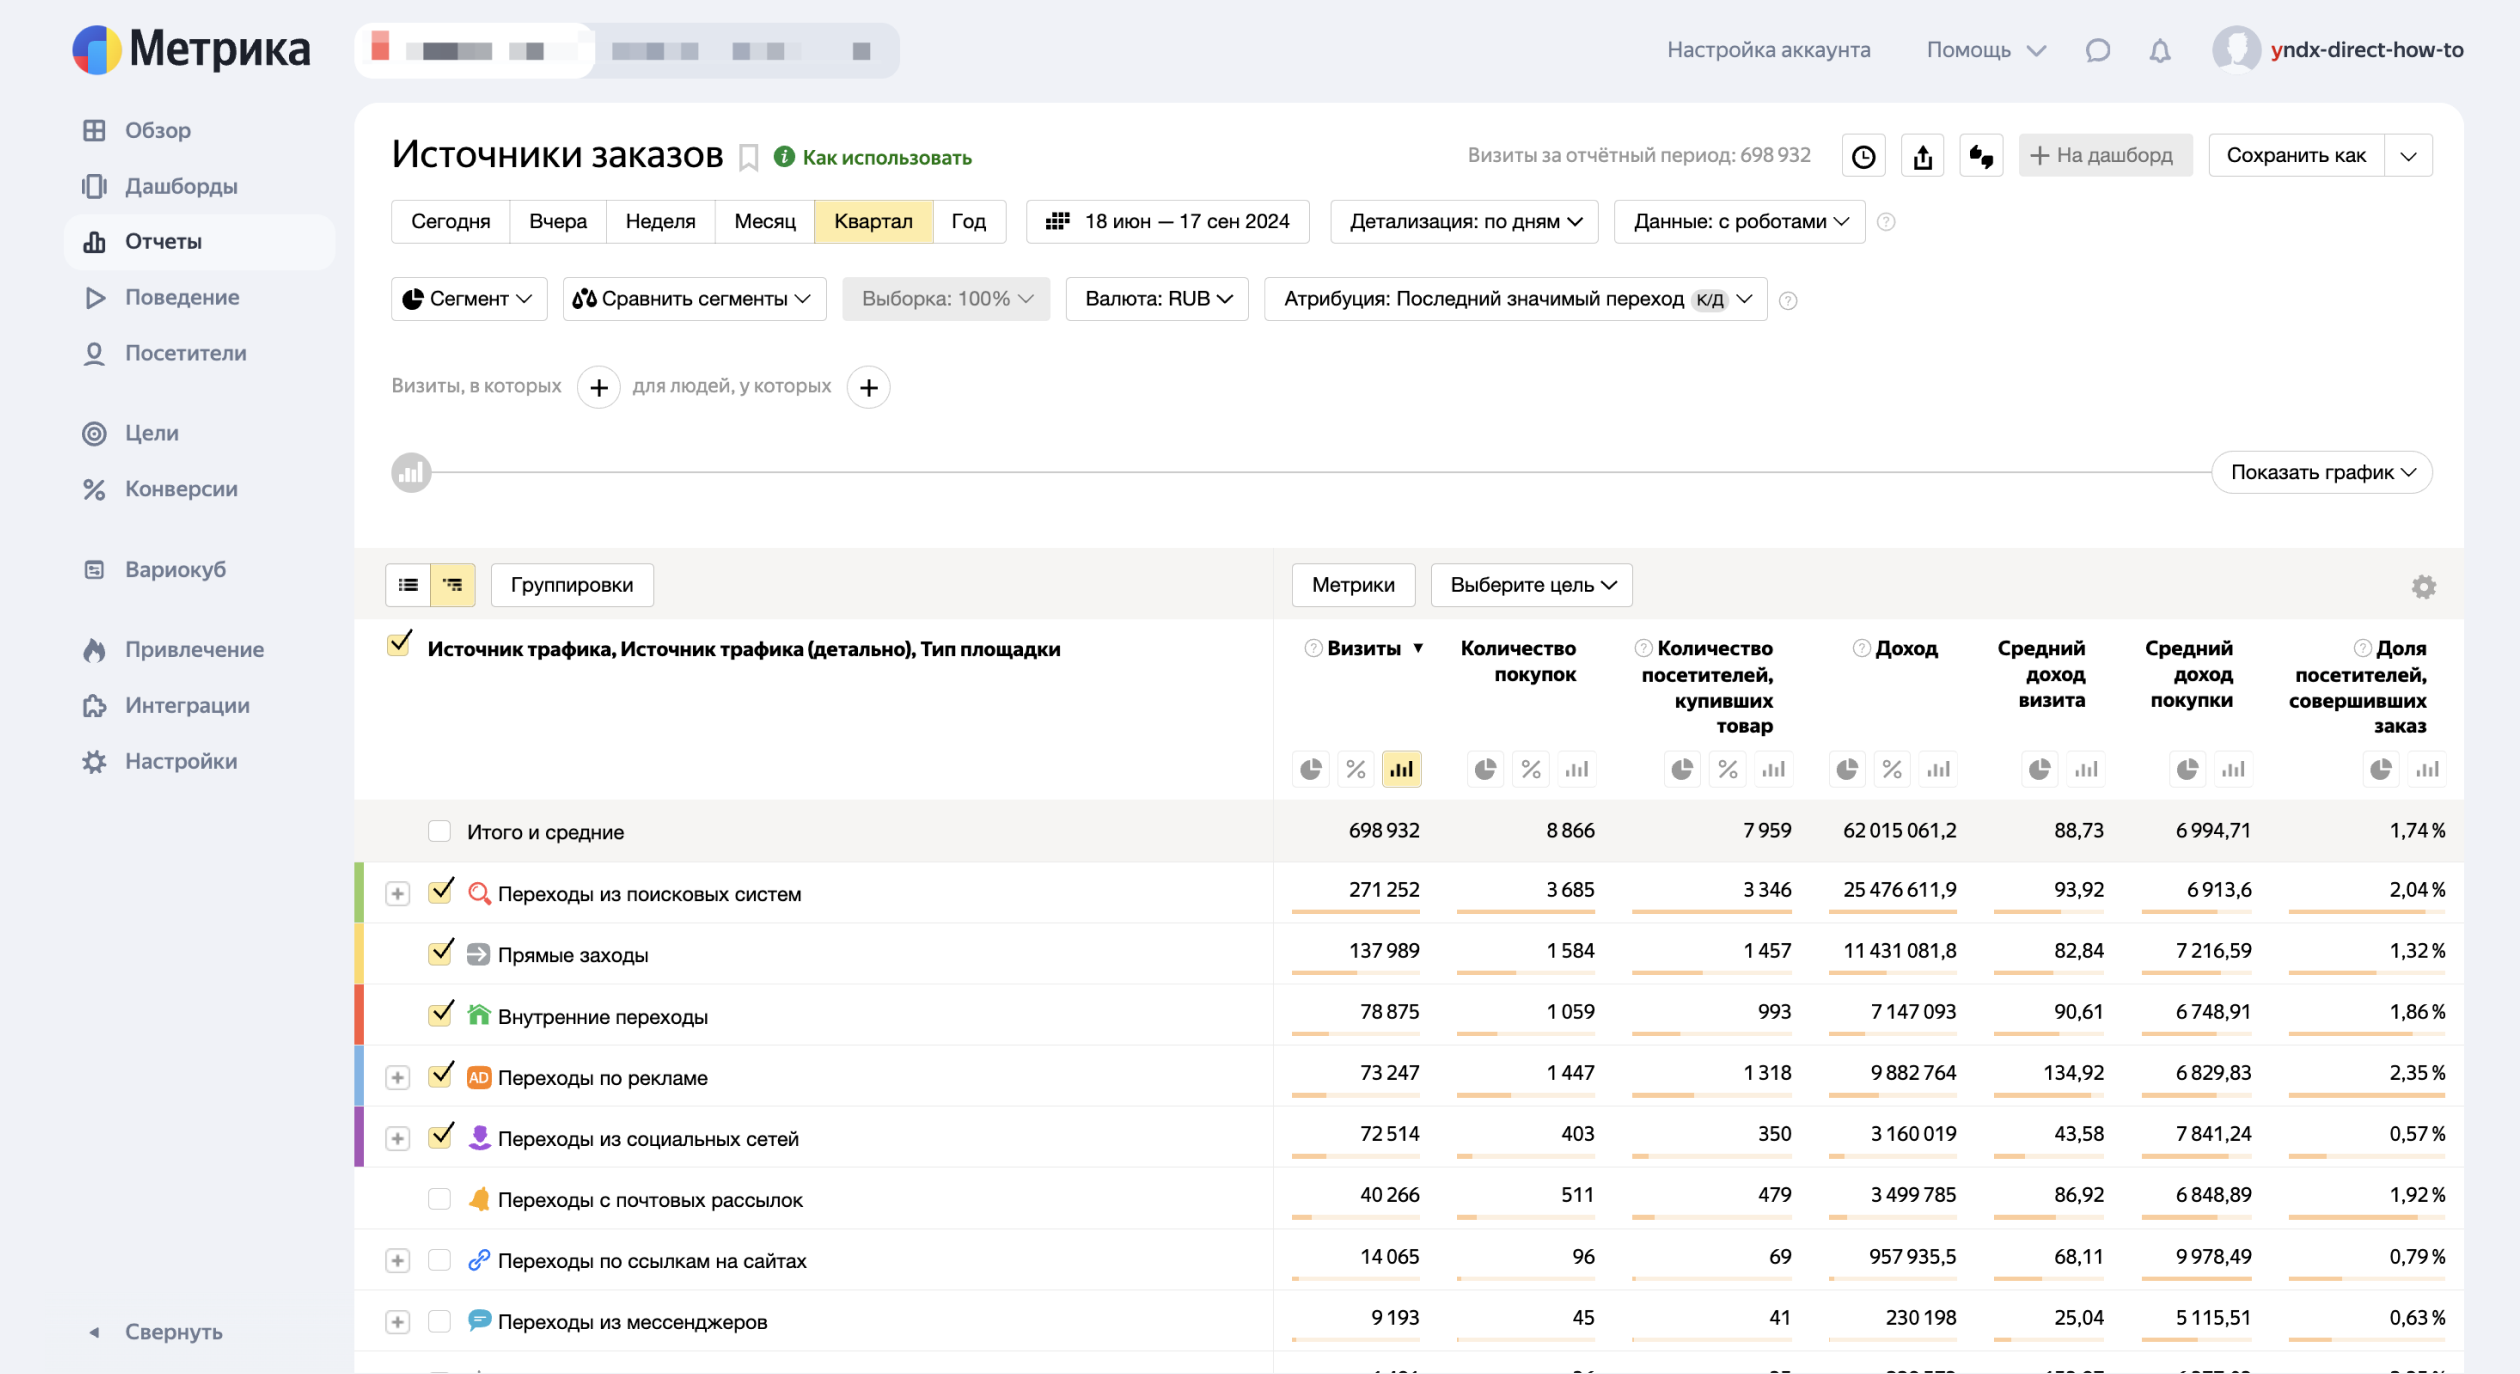Open the Выберите цель dropdown

coord(1531,585)
